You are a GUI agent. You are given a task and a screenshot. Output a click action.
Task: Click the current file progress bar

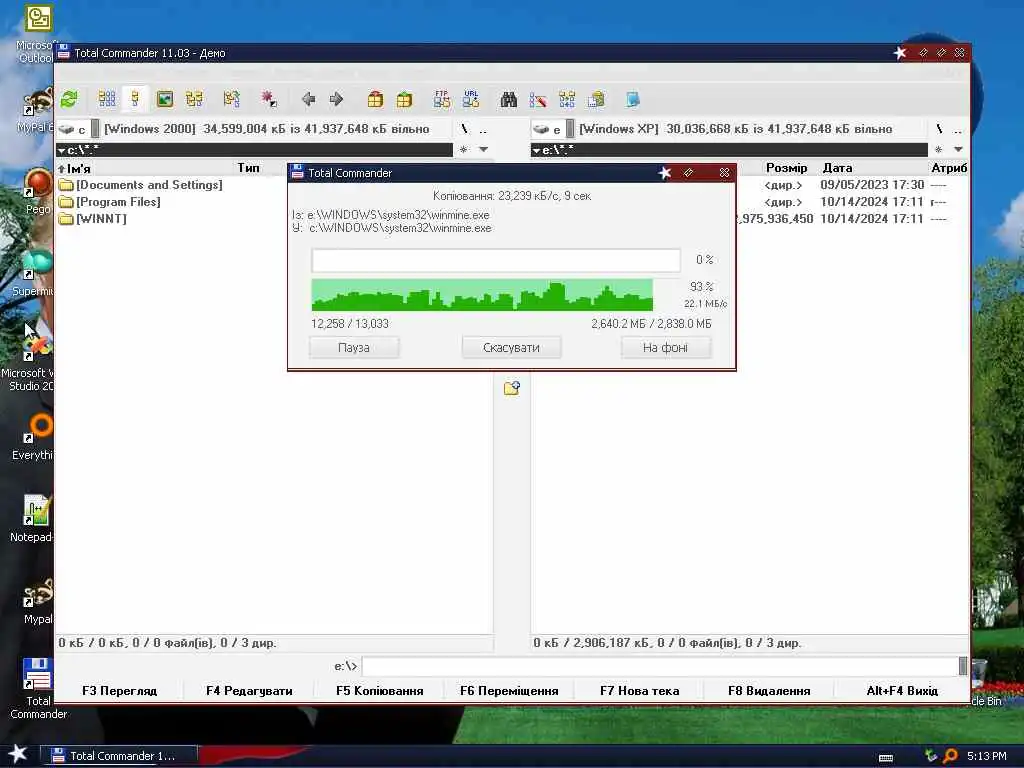(x=496, y=260)
